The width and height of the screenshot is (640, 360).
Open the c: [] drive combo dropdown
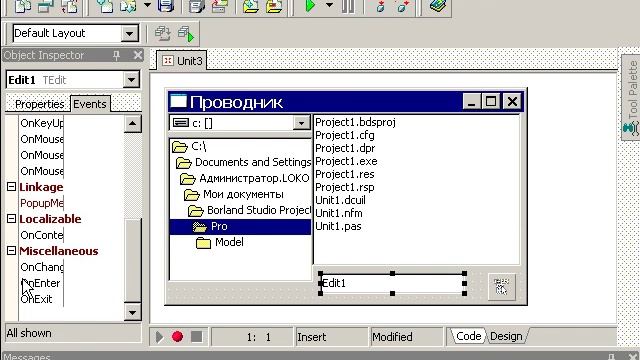click(301, 123)
